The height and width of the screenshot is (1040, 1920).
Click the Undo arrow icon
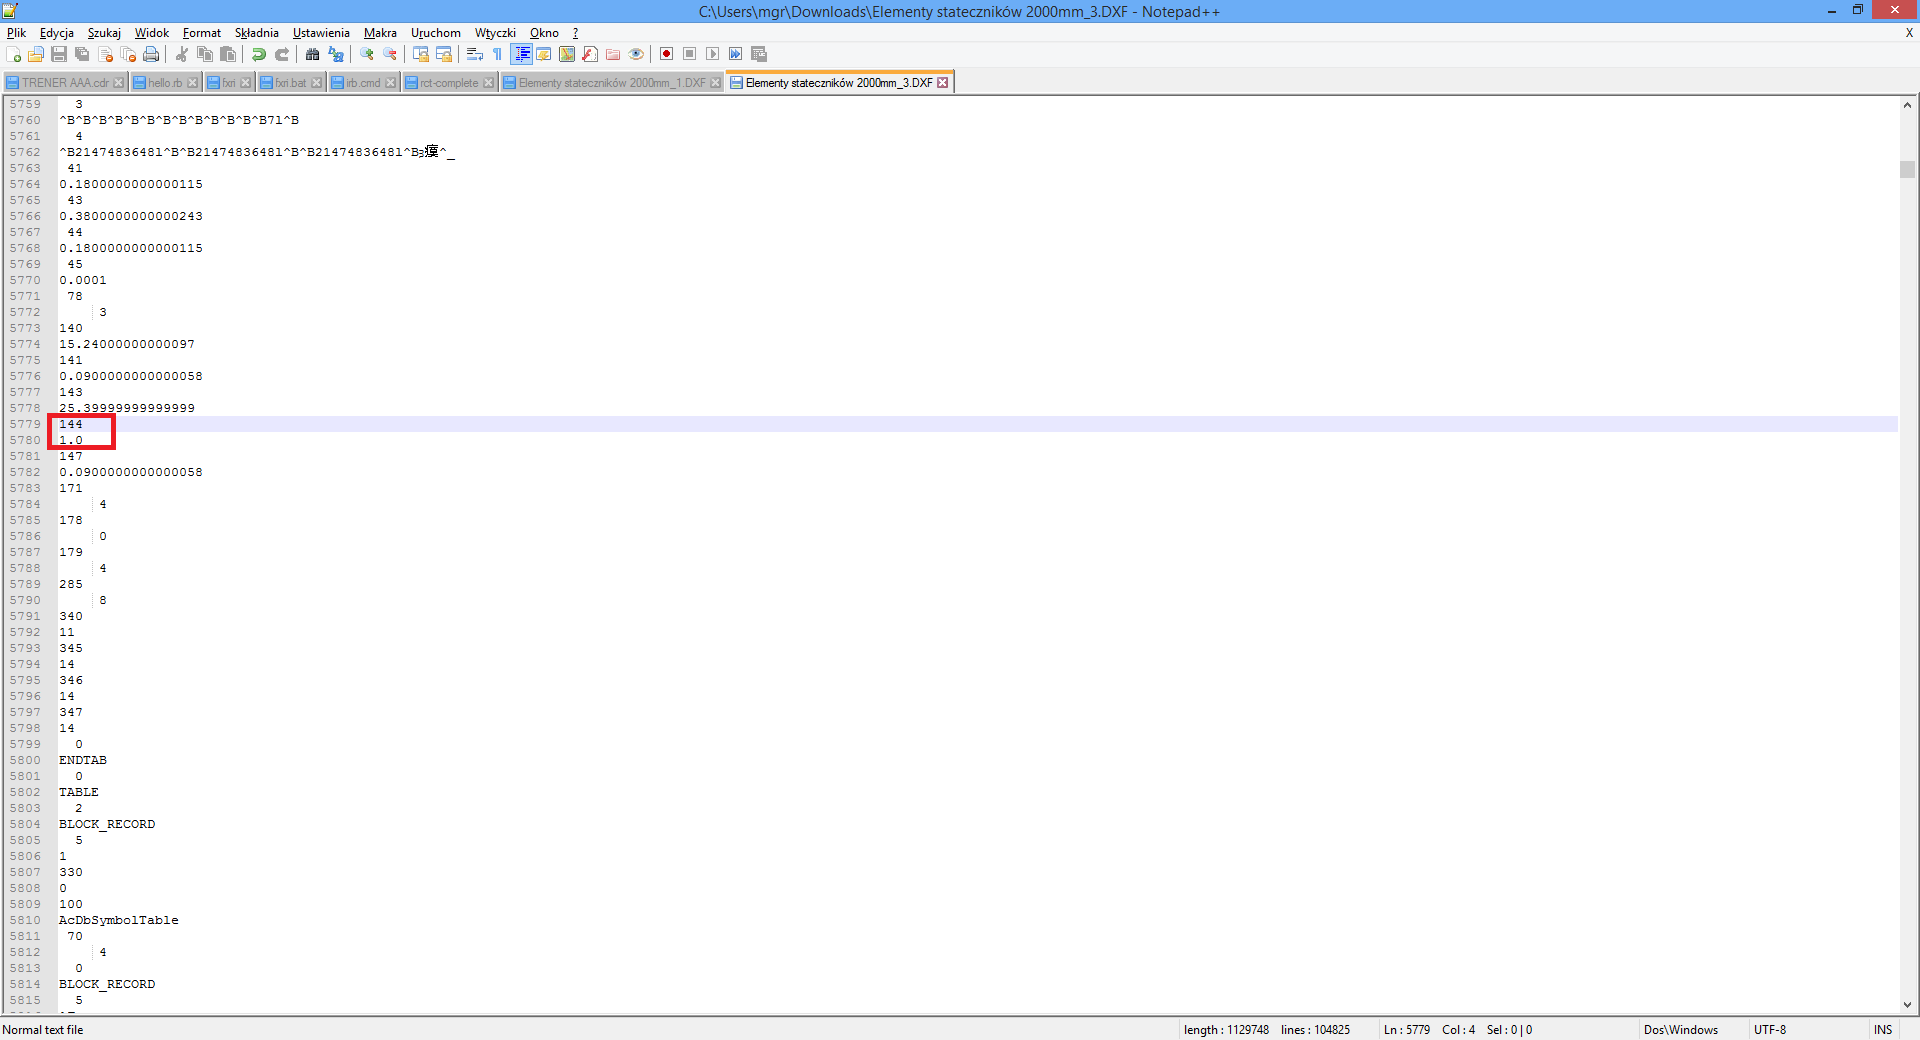tap(259, 54)
